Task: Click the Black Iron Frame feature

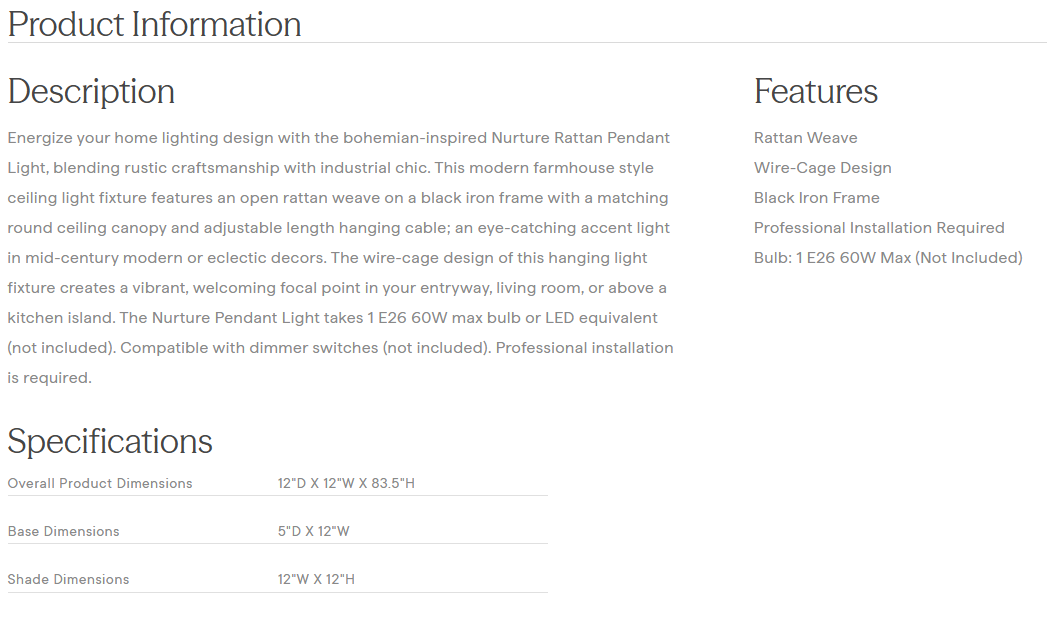Action: tap(816, 198)
